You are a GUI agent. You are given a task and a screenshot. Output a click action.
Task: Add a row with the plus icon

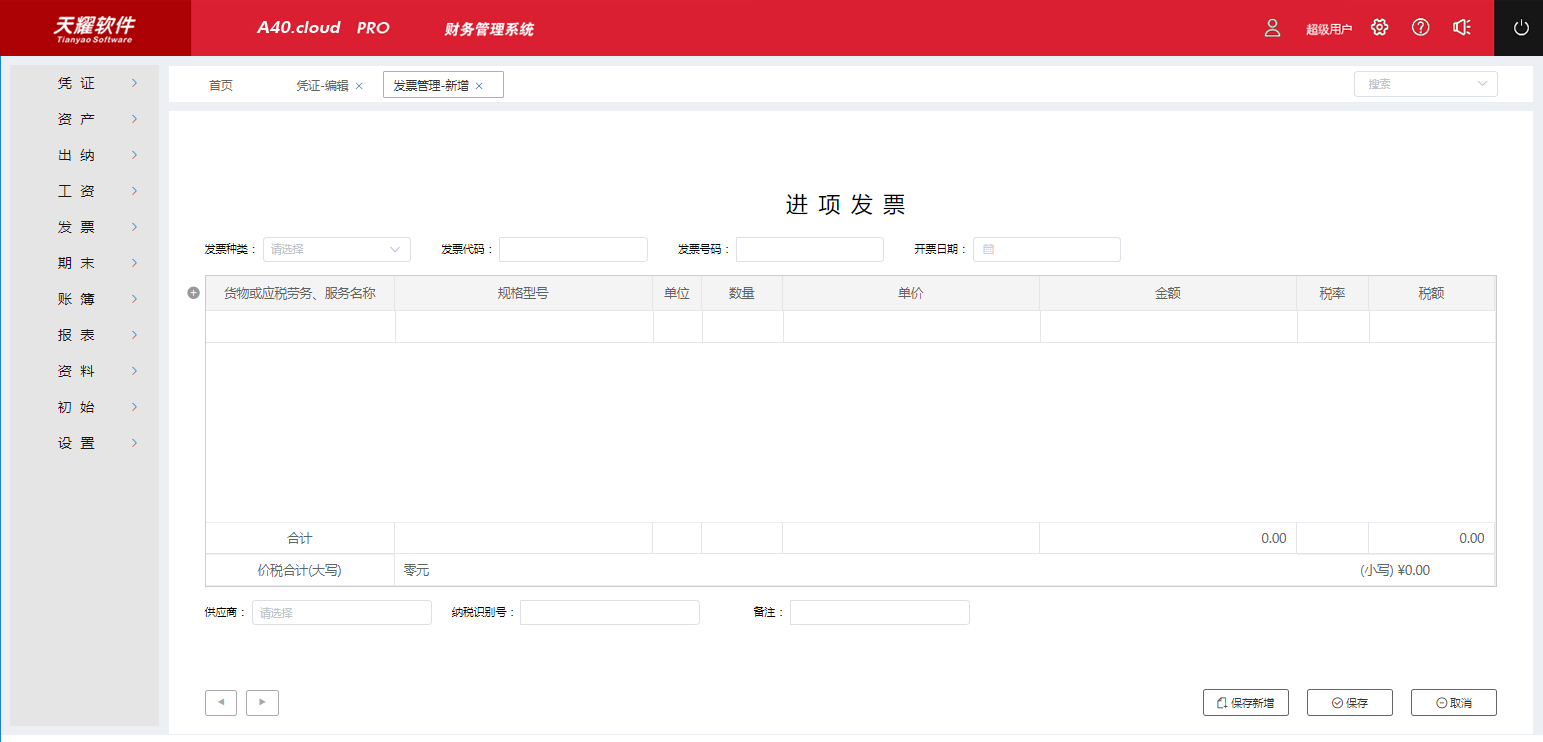pyautogui.click(x=194, y=293)
